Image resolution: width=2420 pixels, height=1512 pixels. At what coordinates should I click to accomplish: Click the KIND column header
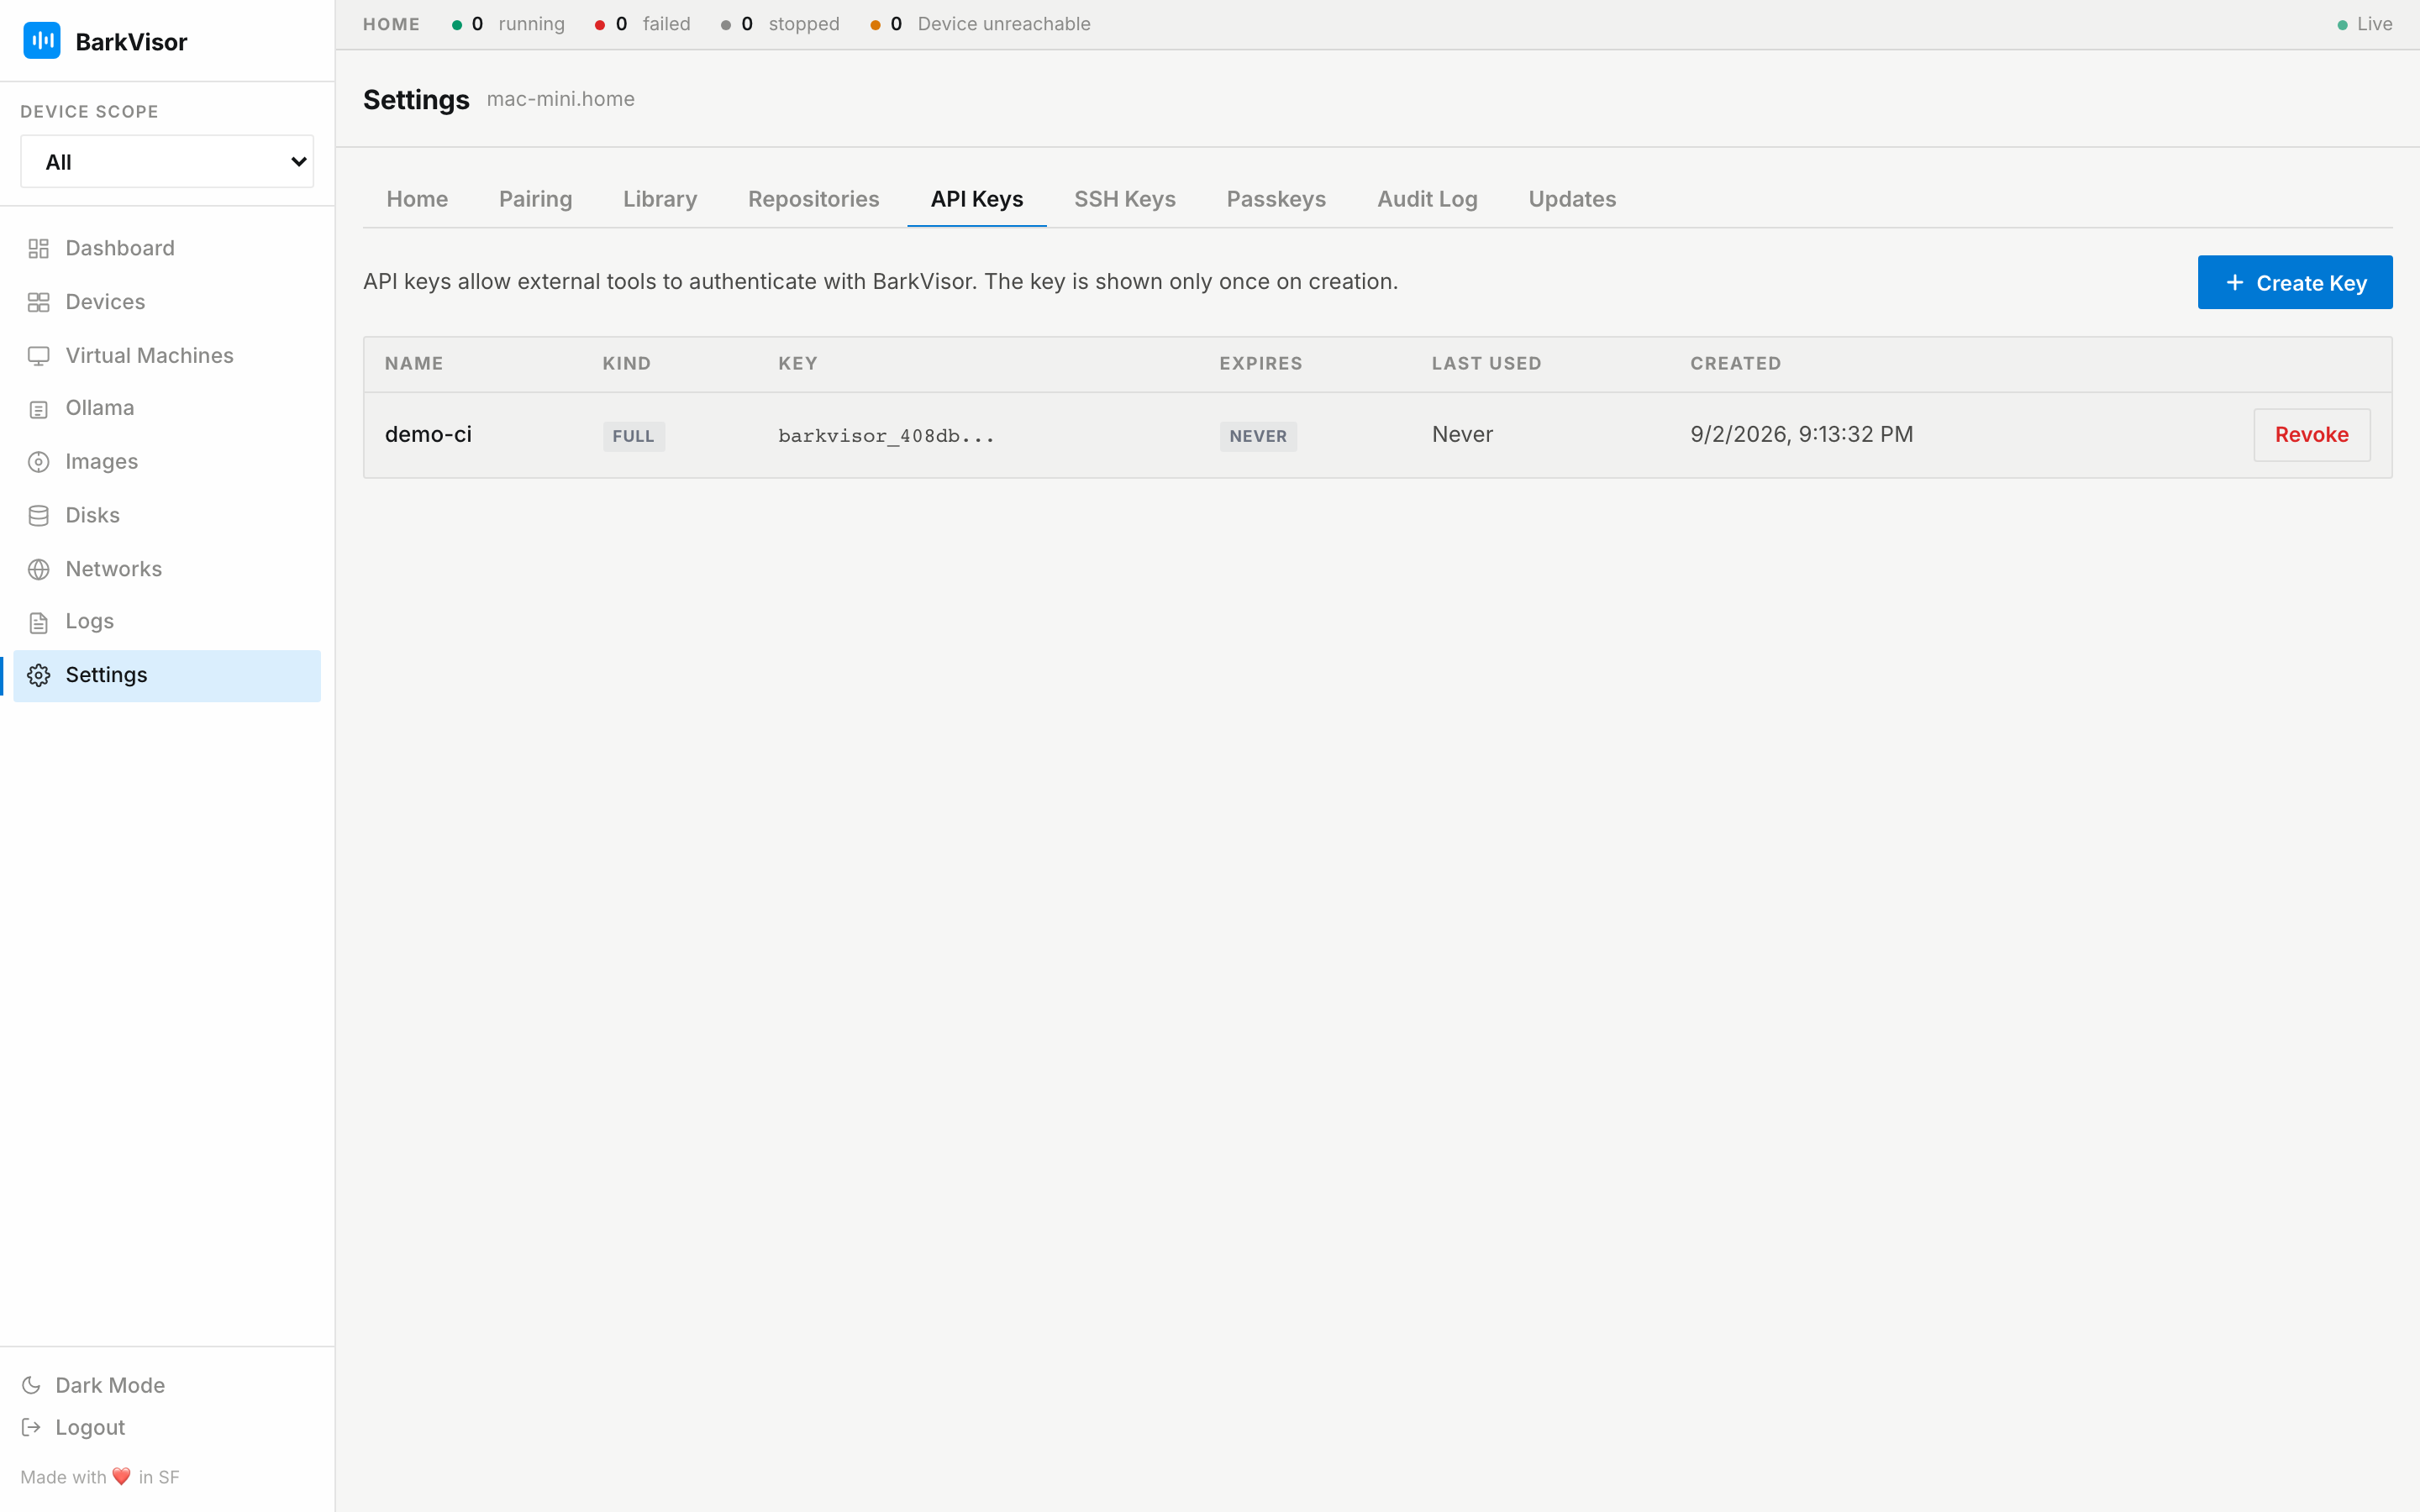(x=626, y=364)
